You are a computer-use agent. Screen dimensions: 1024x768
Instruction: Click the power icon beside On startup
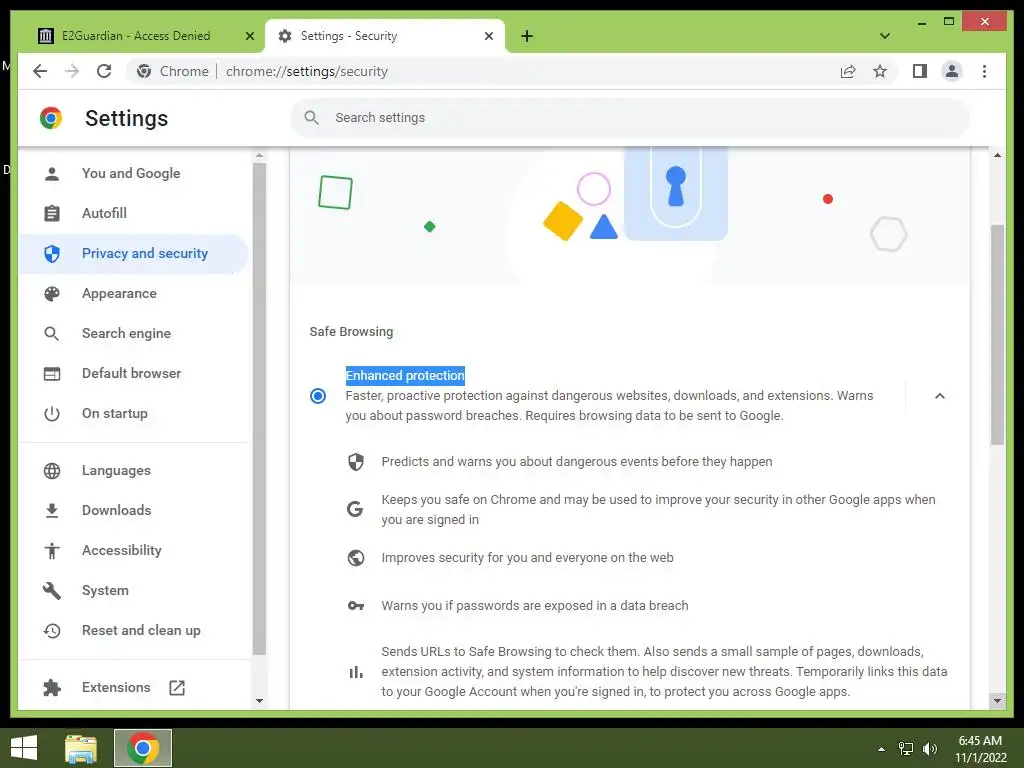click(x=52, y=413)
